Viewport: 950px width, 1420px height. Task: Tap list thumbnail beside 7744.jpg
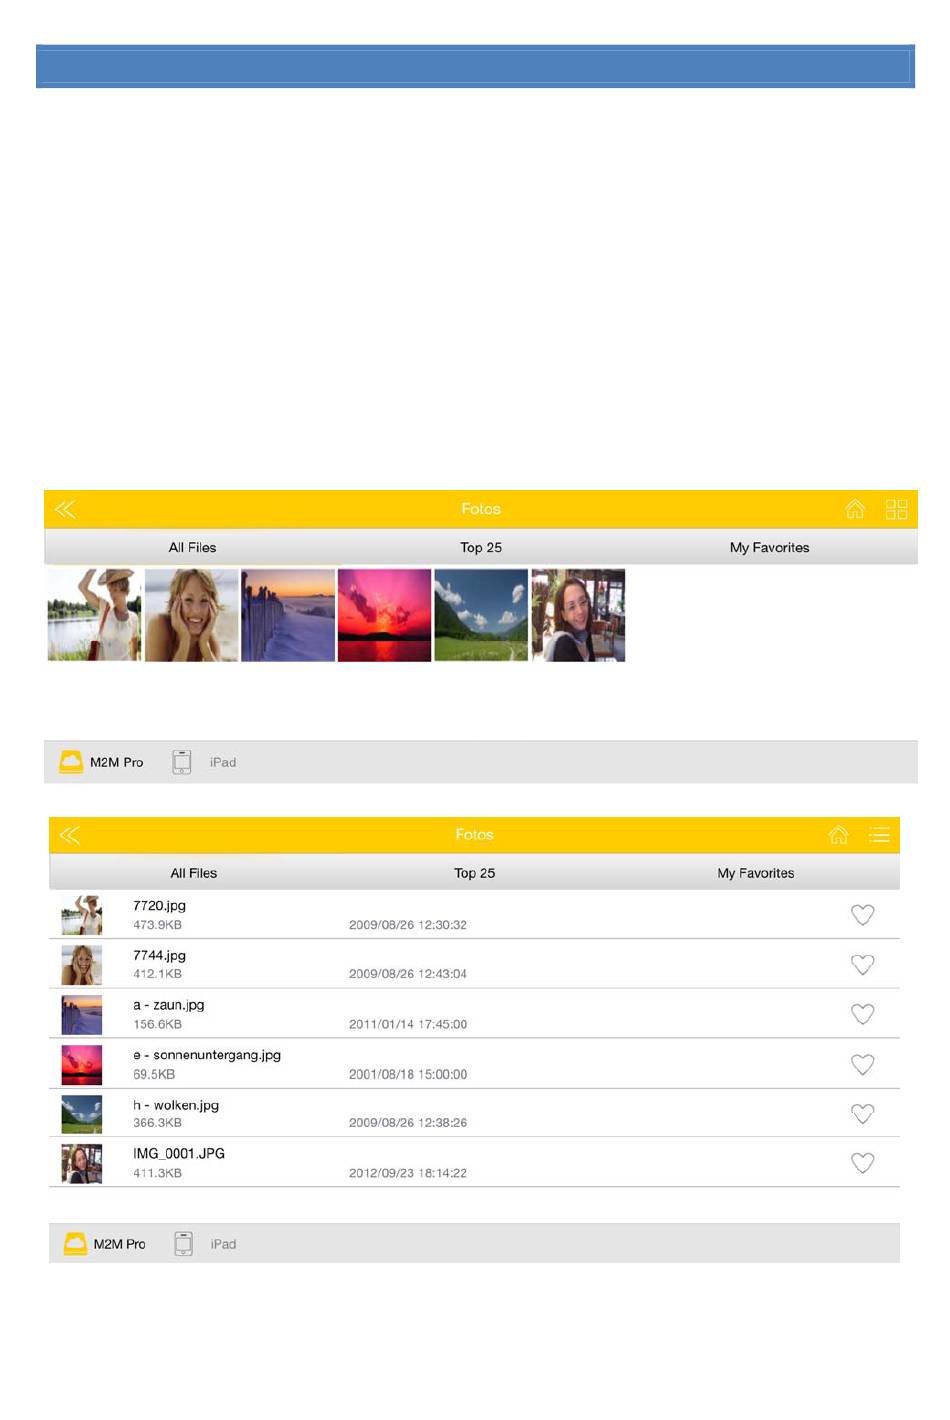pyautogui.click(x=82, y=965)
